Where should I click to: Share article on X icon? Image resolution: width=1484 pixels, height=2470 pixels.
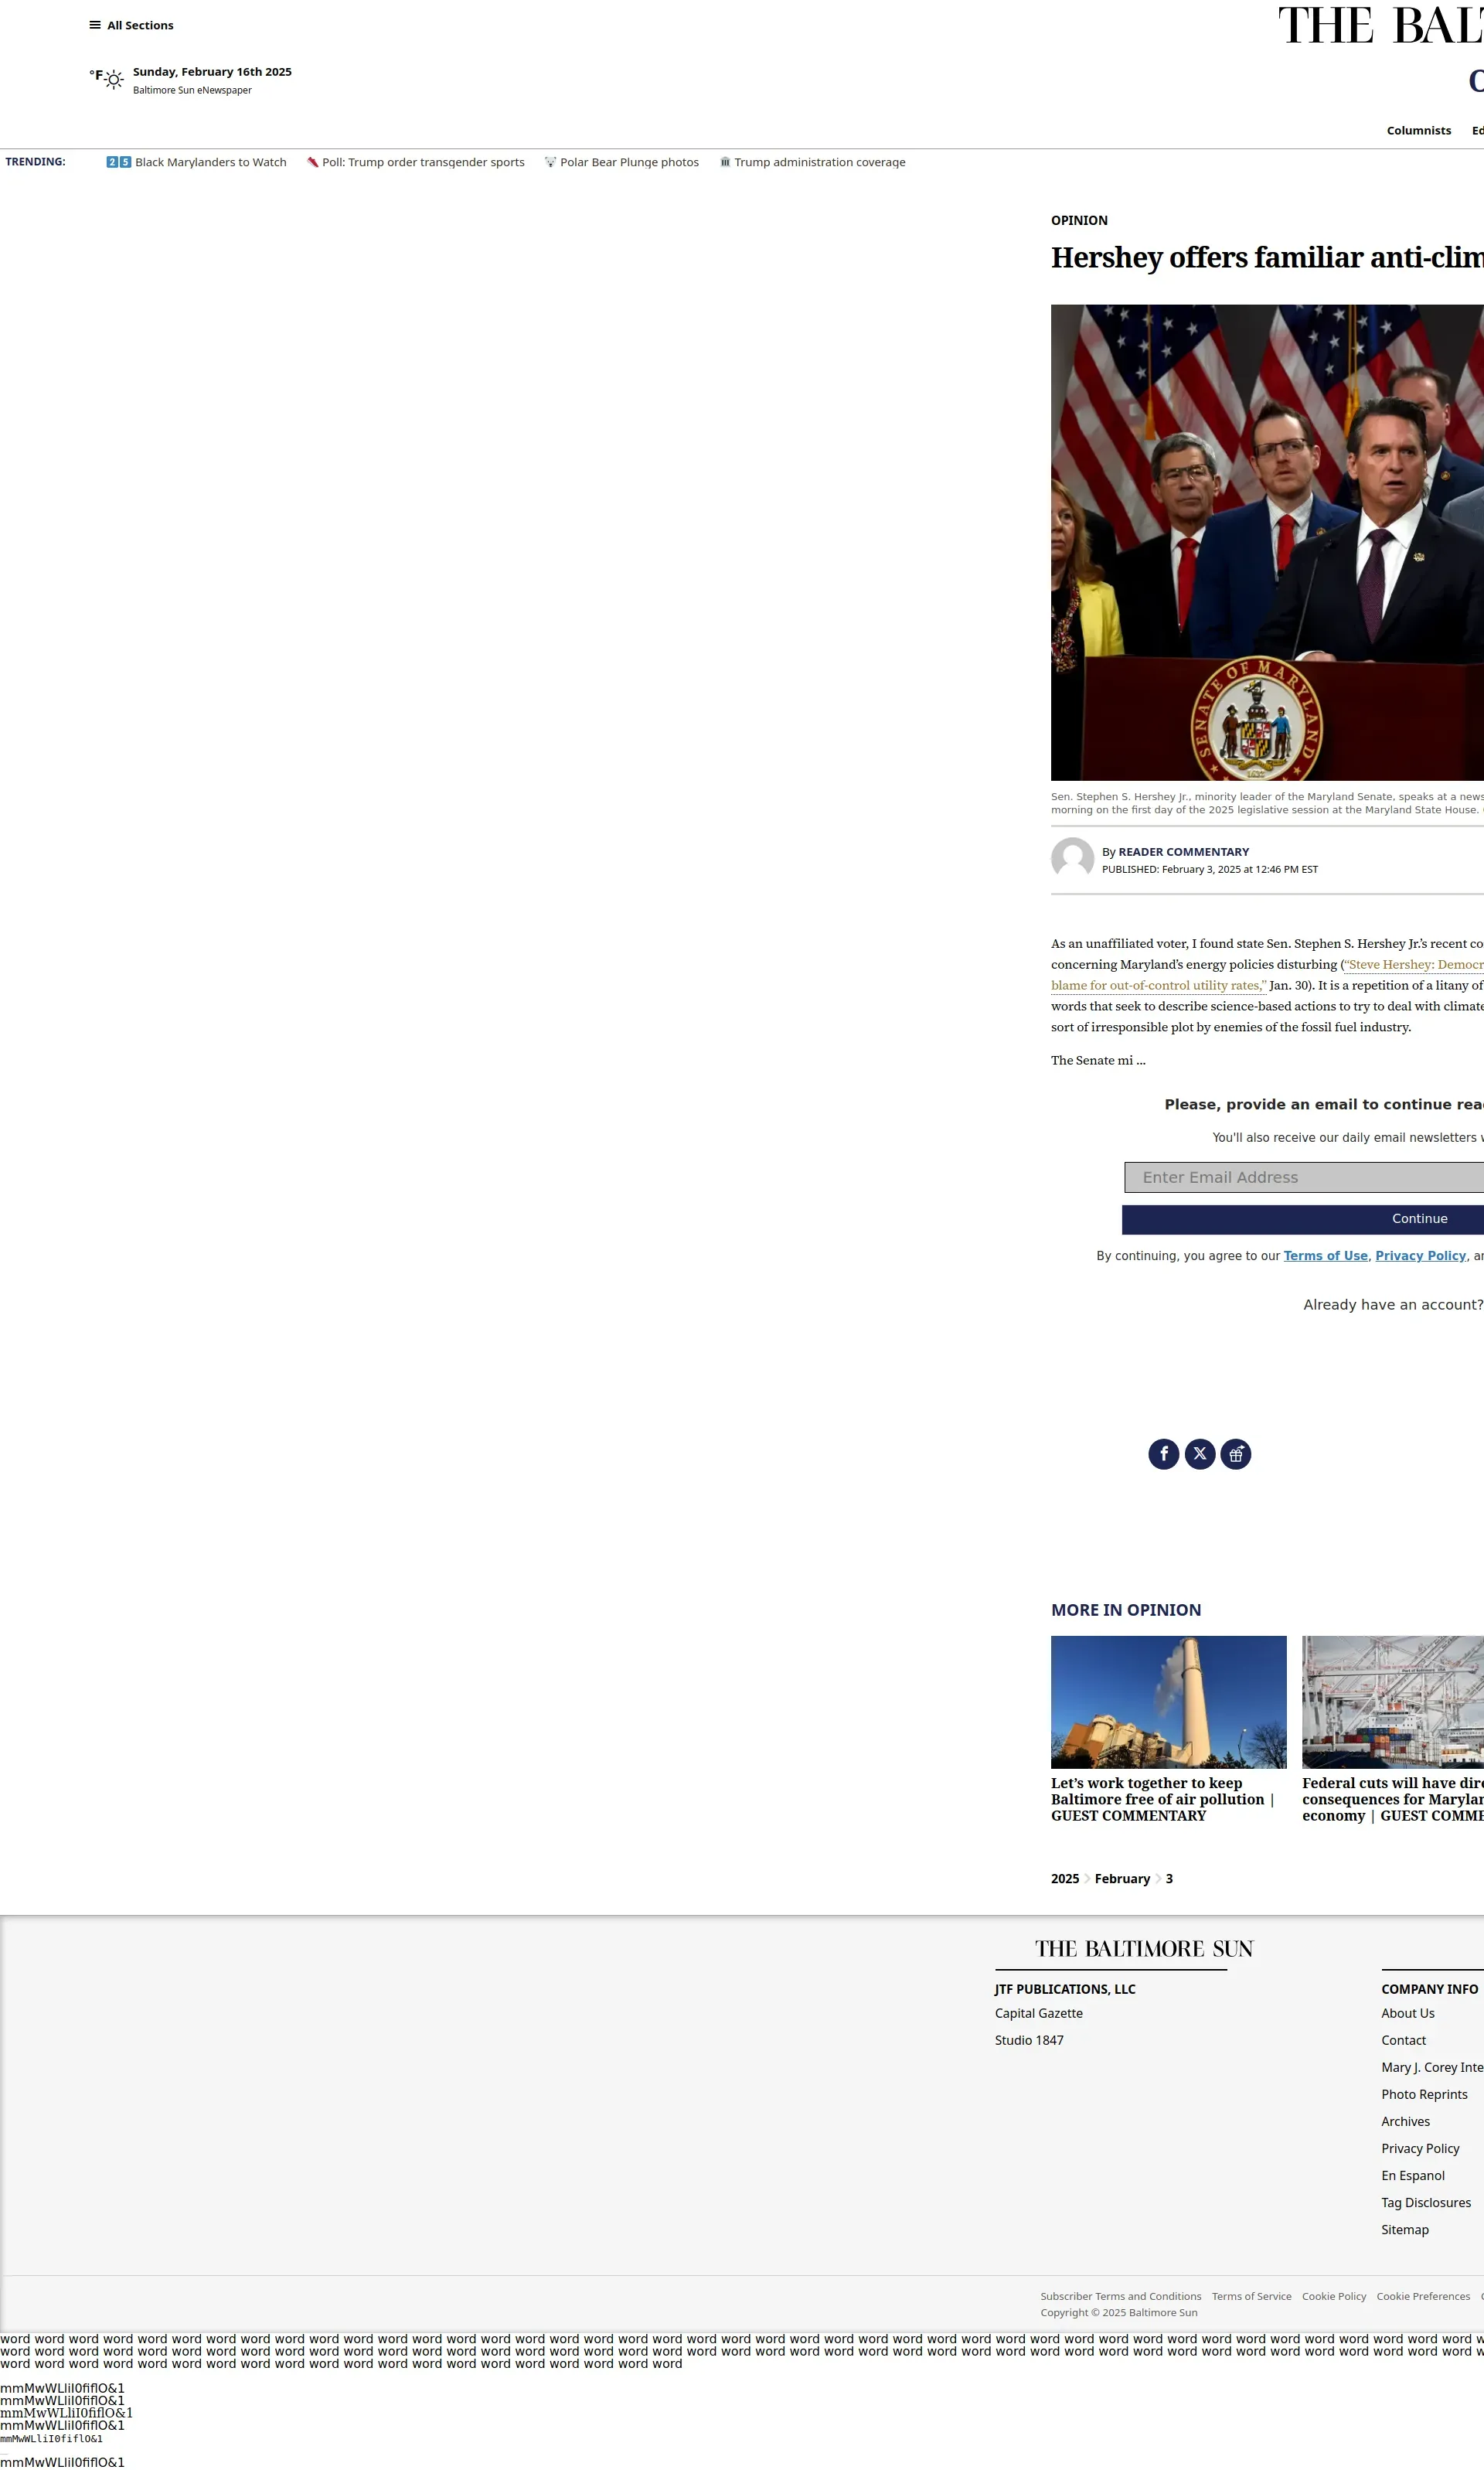[1199, 1454]
